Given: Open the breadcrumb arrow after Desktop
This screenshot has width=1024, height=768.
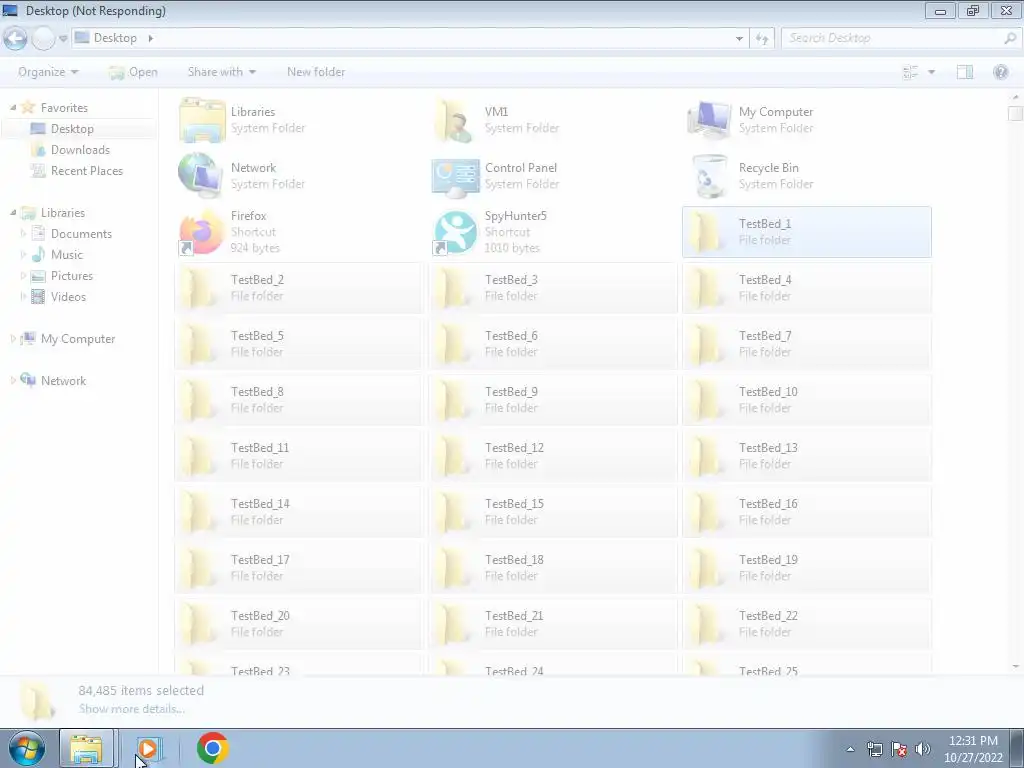Looking at the screenshot, I should (150, 38).
